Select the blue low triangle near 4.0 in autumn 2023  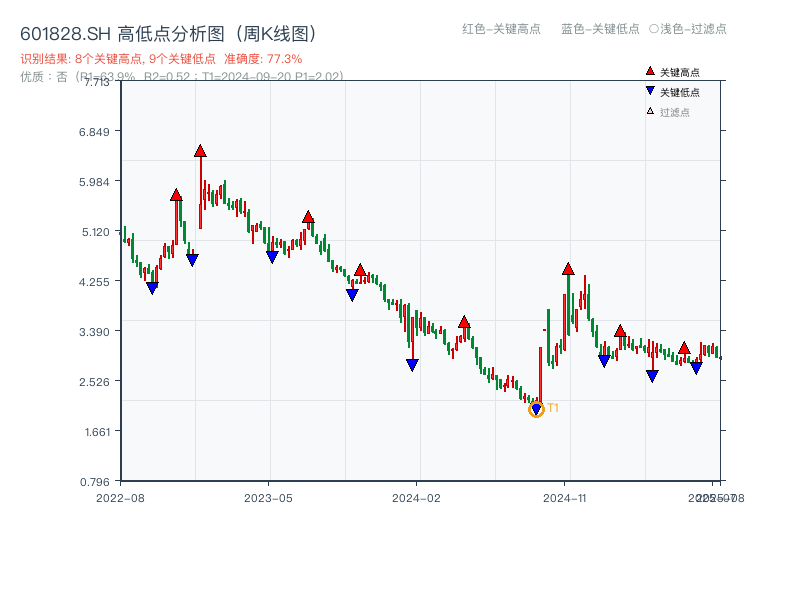(352, 295)
